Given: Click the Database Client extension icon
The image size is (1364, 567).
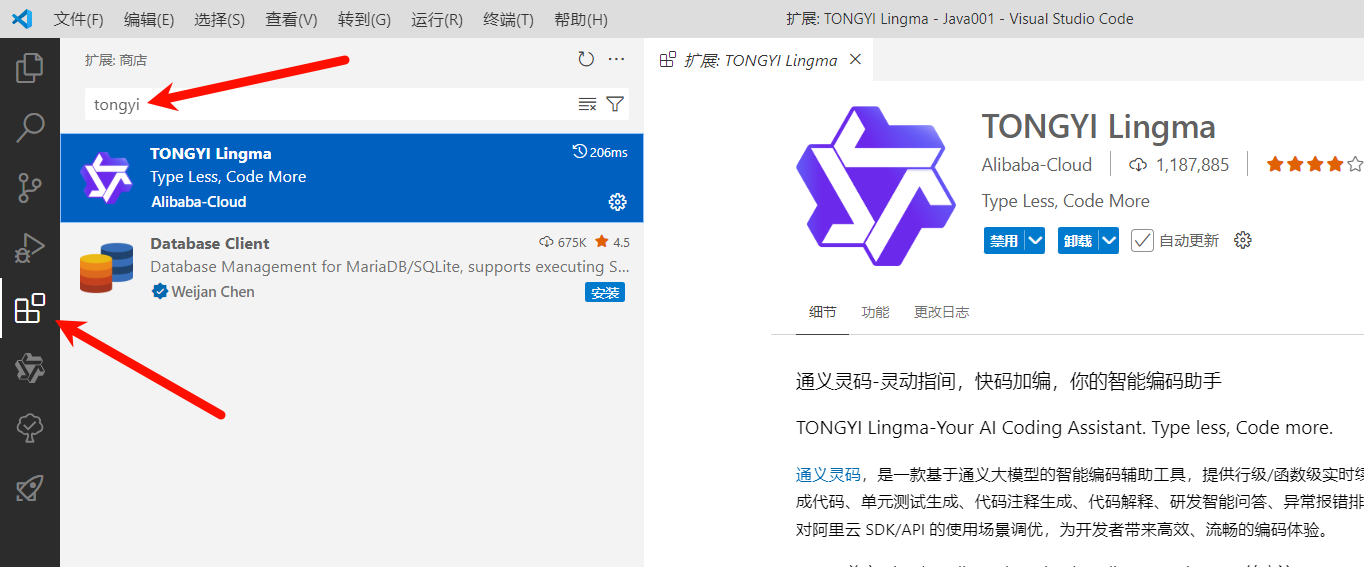Looking at the screenshot, I should point(106,267).
